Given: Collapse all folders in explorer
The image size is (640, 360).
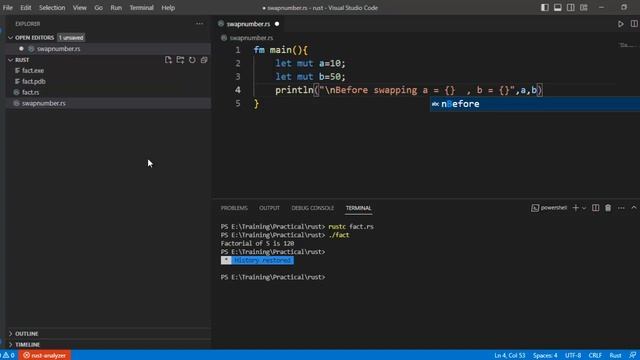Looking at the screenshot, I should point(204,60).
